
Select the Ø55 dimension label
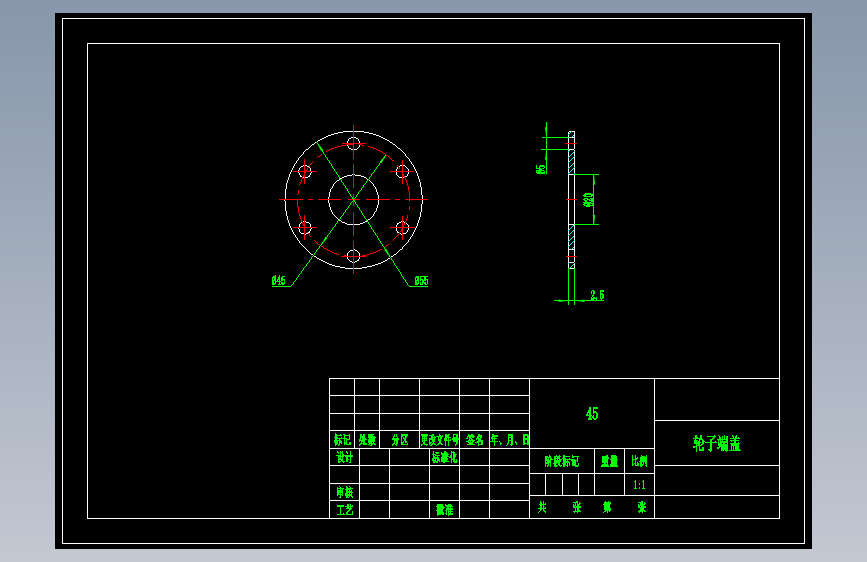click(421, 280)
